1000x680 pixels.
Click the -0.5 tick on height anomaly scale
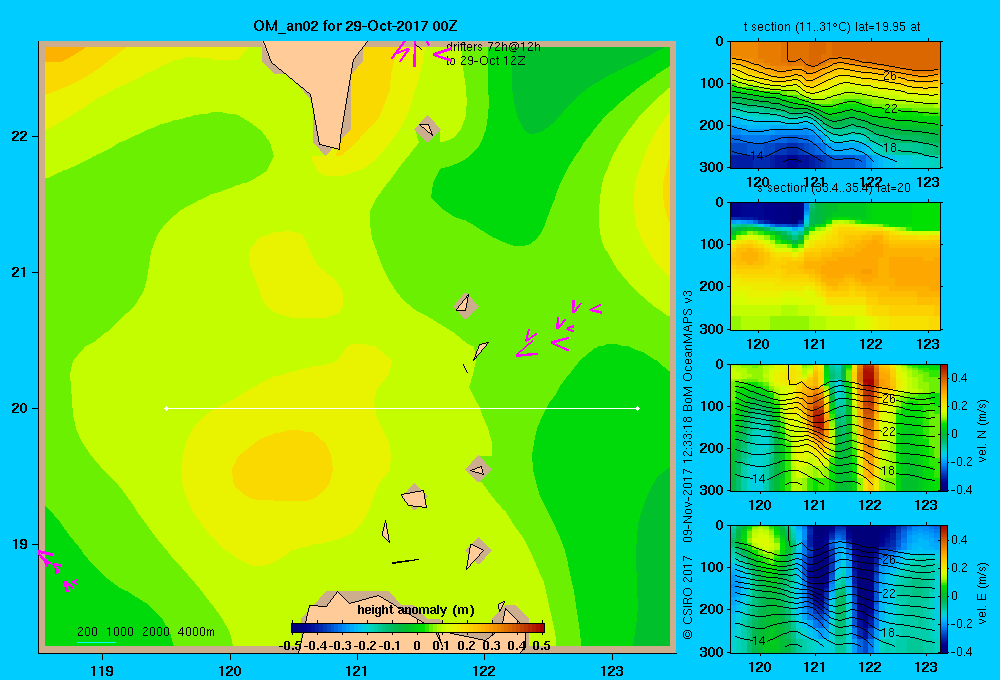pos(290,646)
